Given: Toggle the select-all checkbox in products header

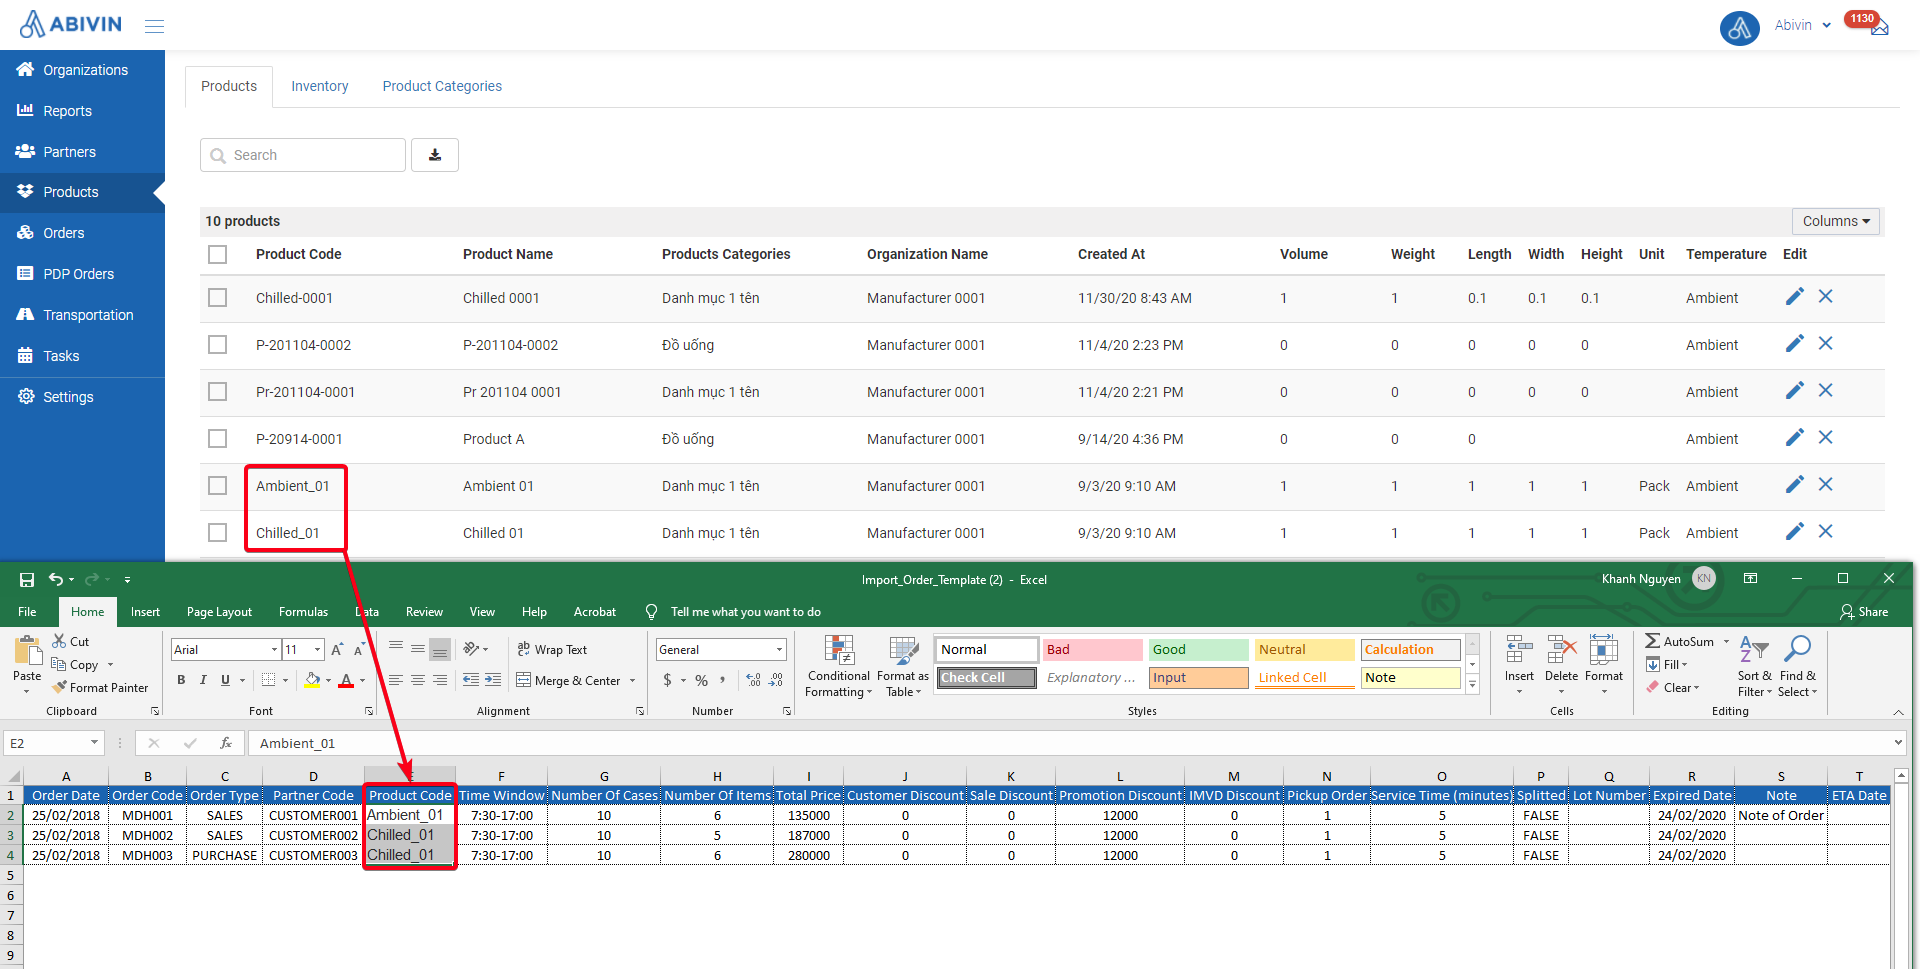Looking at the screenshot, I should tap(217, 255).
